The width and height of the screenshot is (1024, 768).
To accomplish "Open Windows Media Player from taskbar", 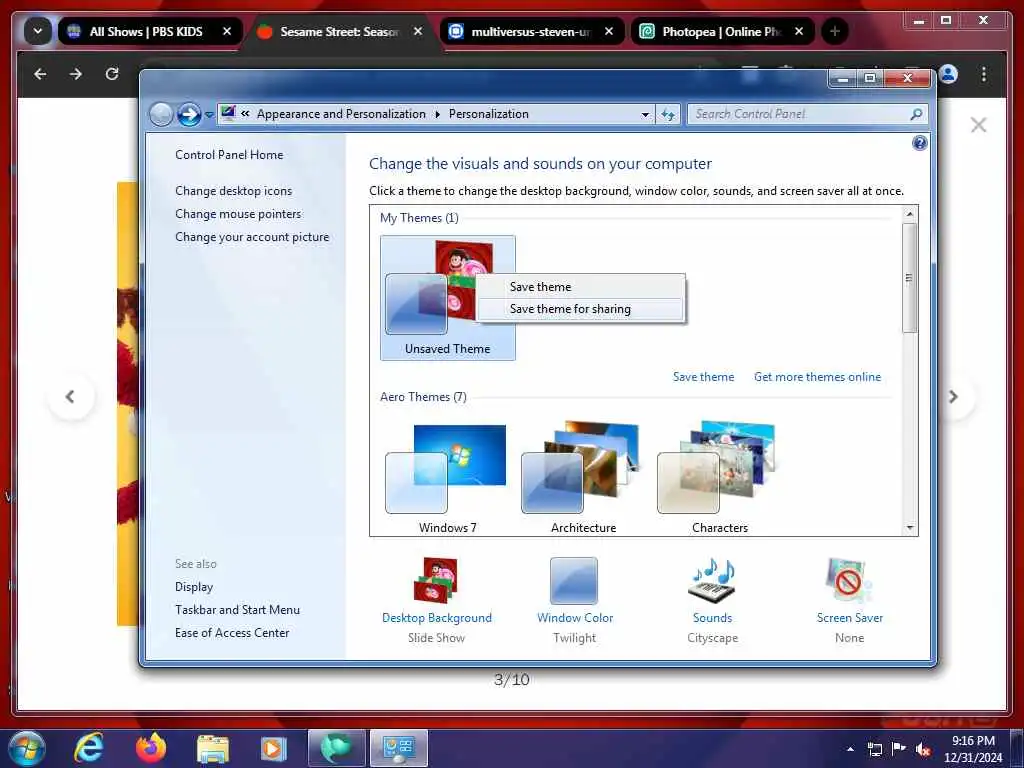I will pos(274,749).
